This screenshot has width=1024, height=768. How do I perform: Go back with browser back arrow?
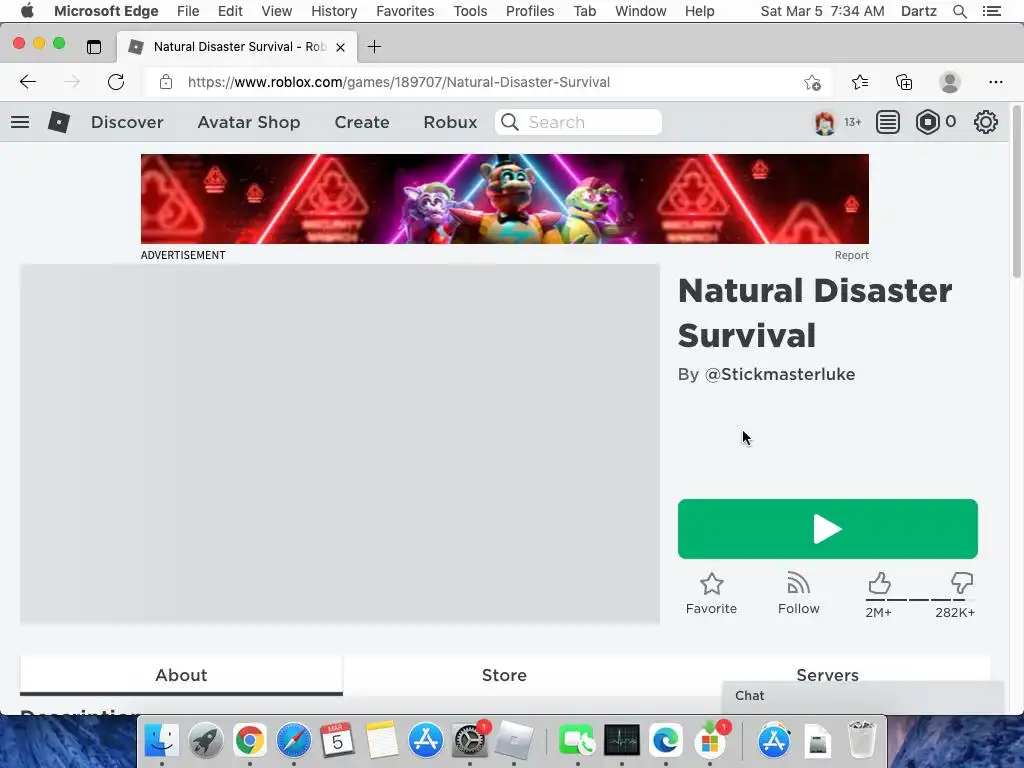pos(28,82)
